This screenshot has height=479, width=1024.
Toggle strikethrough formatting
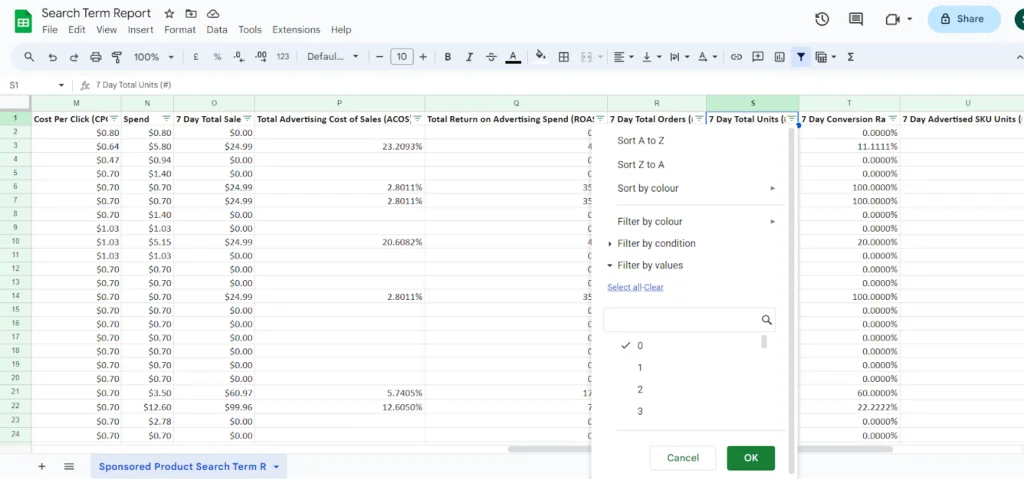tap(491, 57)
